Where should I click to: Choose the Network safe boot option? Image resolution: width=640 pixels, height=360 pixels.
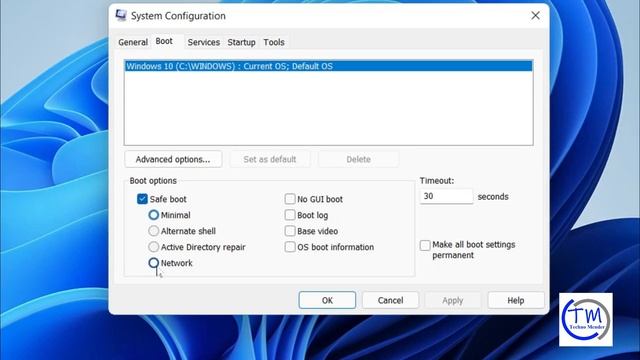click(x=153, y=263)
